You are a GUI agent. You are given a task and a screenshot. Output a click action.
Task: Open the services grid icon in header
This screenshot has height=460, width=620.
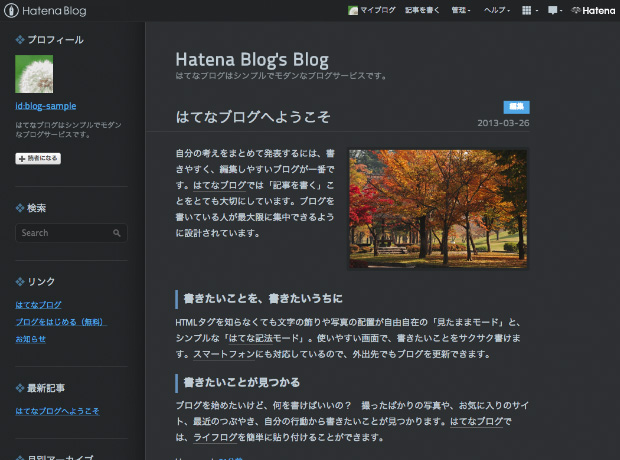click(x=526, y=10)
